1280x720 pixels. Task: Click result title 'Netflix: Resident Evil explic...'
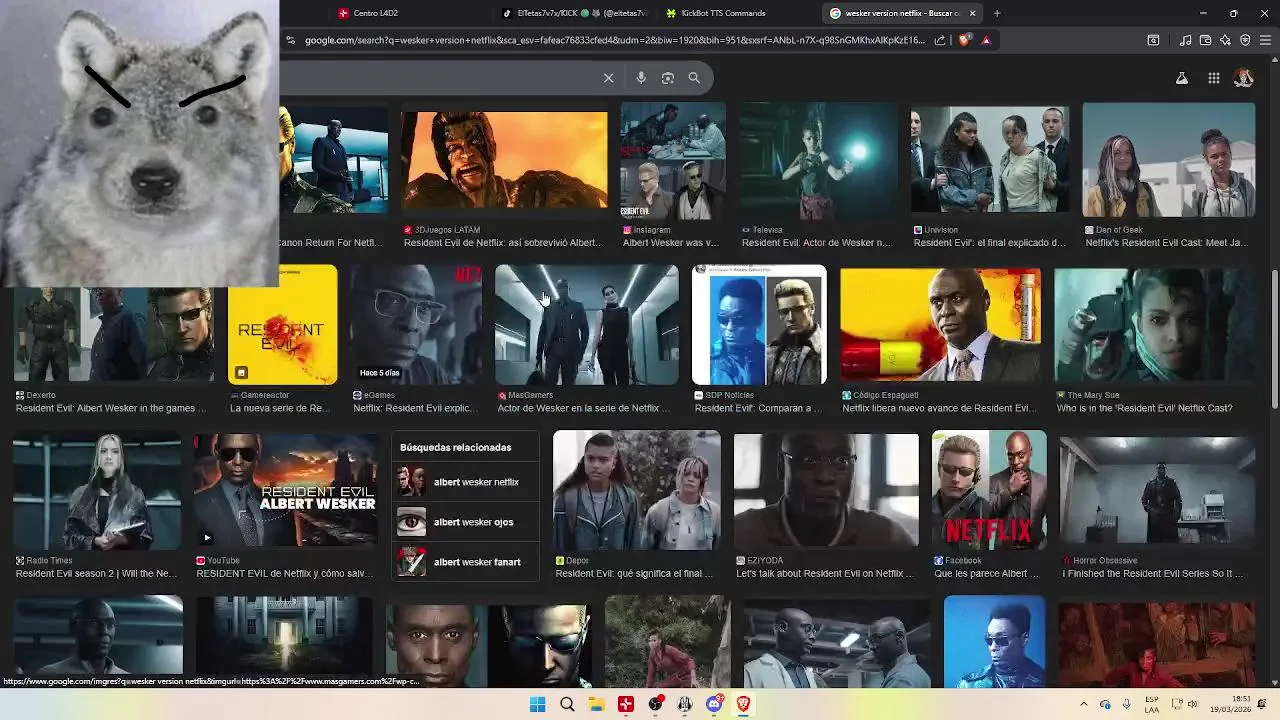pyautogui.click(x=416, y=408)
